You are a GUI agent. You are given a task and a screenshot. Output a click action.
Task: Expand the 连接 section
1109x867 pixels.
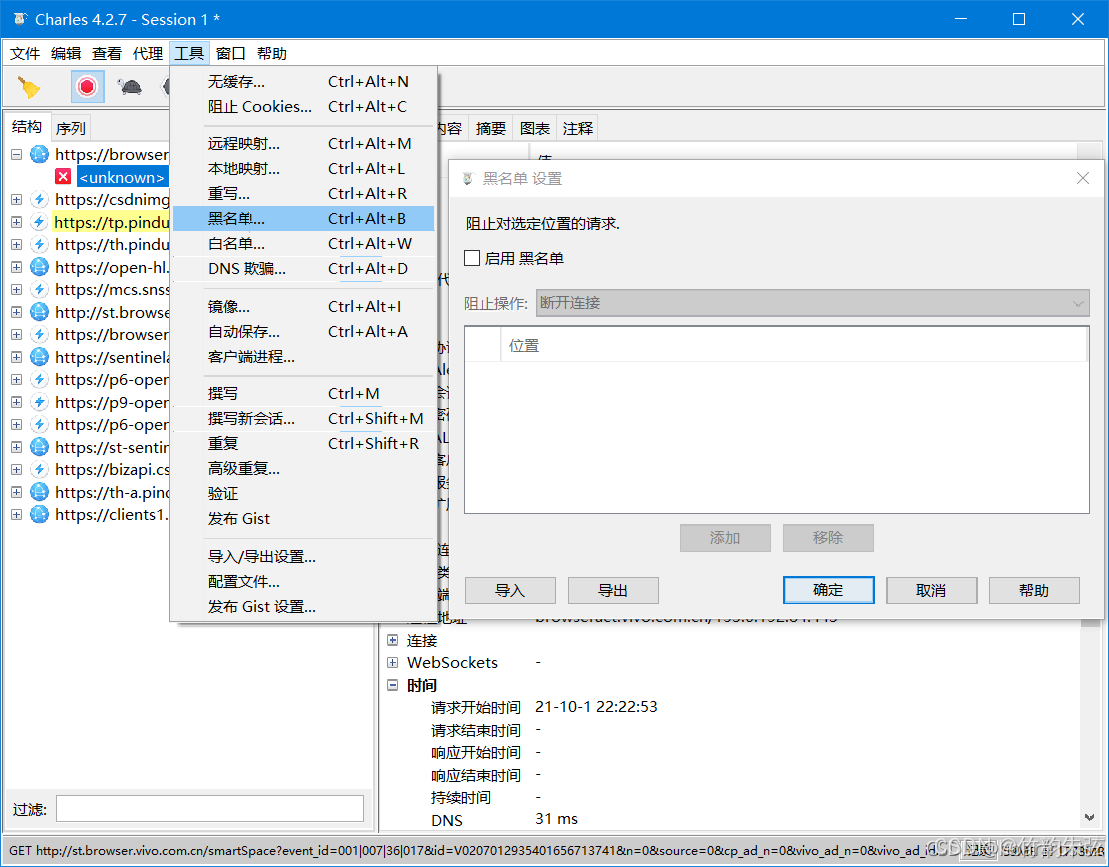click(x=393, y=640)
